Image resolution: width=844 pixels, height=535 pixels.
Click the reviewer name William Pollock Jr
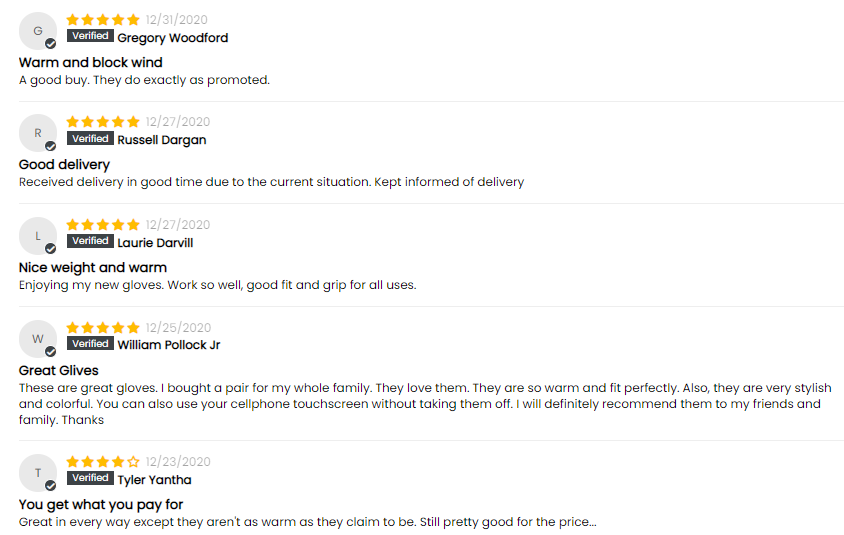pos(169,345)
